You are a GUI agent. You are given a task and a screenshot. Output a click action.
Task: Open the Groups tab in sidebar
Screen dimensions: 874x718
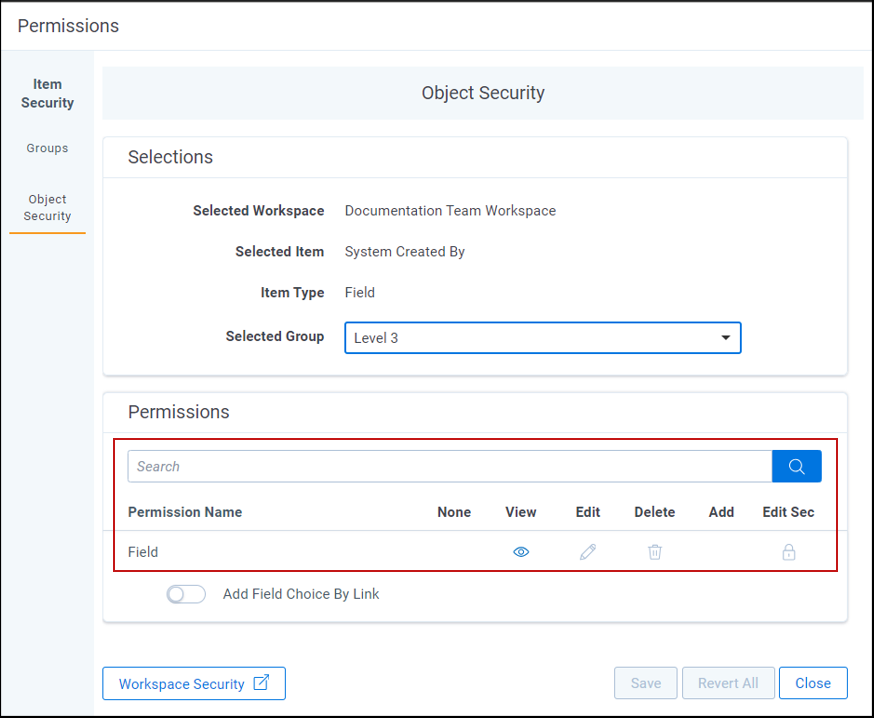[x=47, y=148]
